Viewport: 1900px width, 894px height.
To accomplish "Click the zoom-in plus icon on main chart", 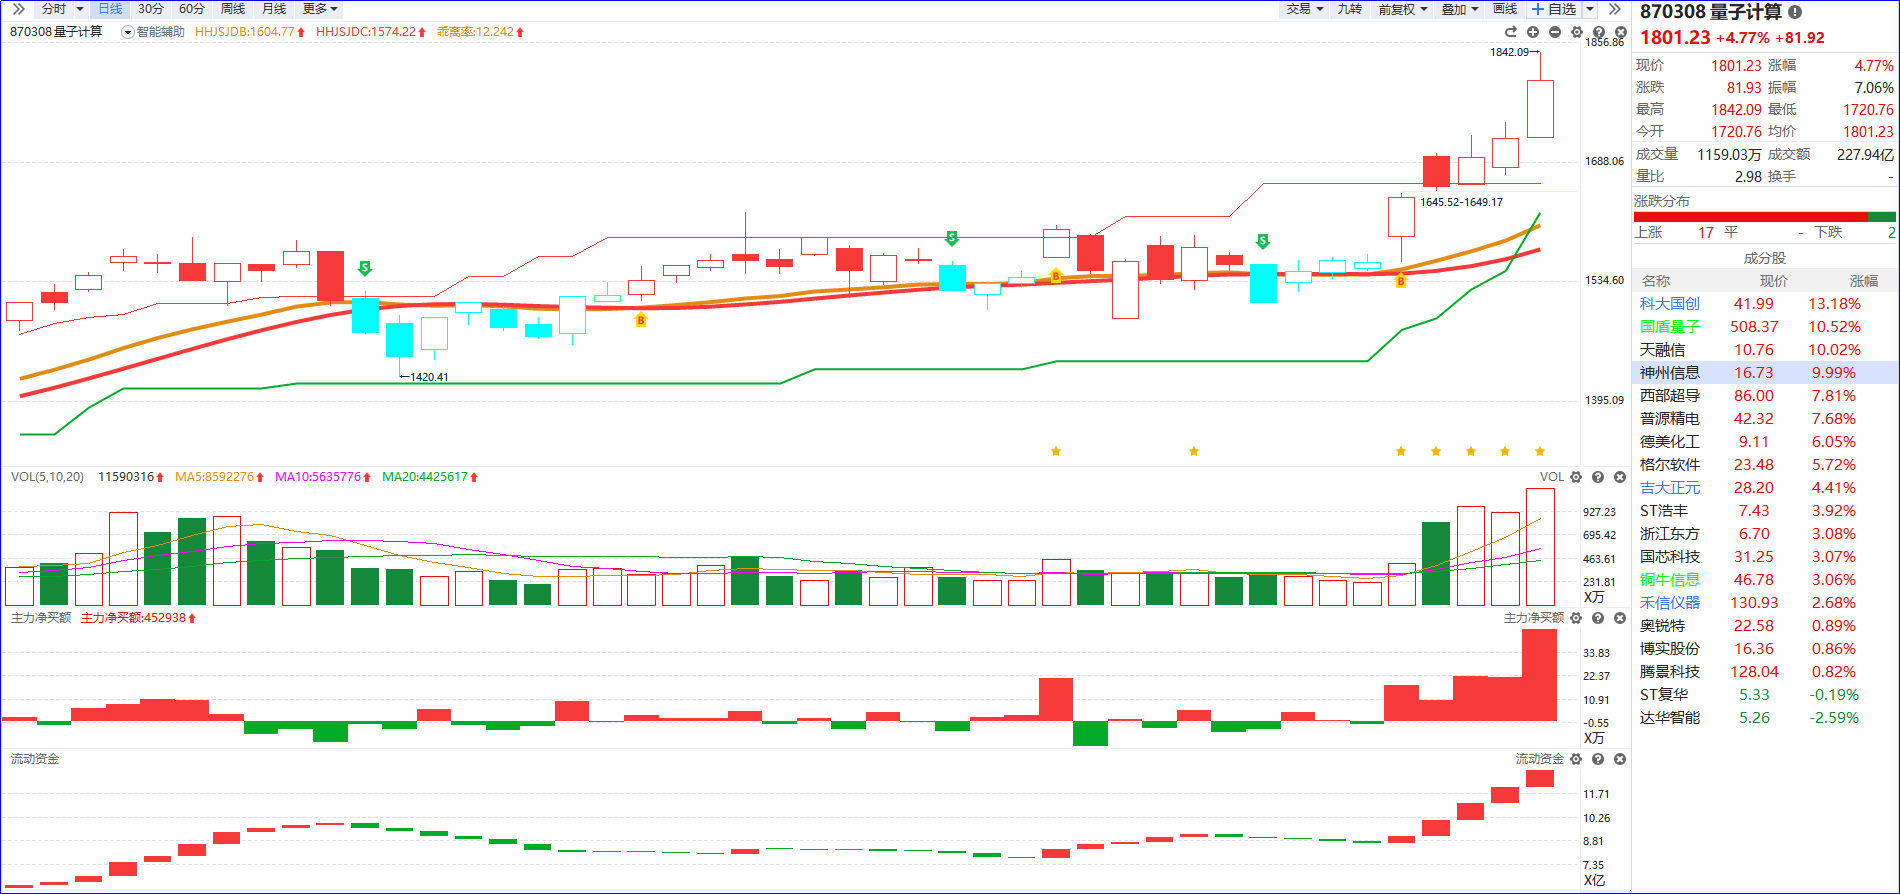I will coord(1532,32).
